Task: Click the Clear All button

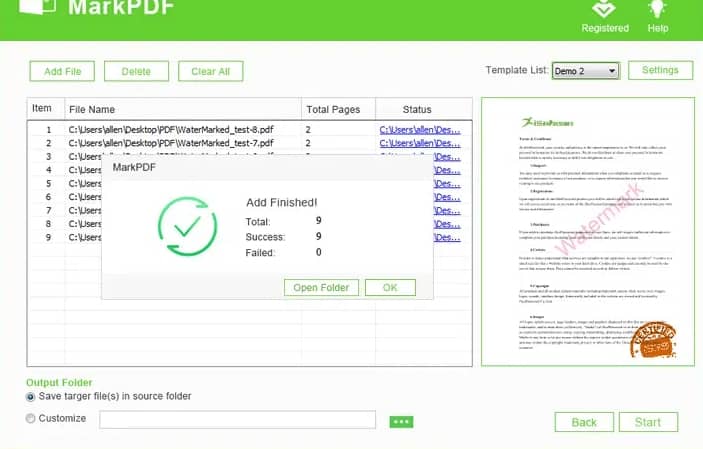Action: 211,71
